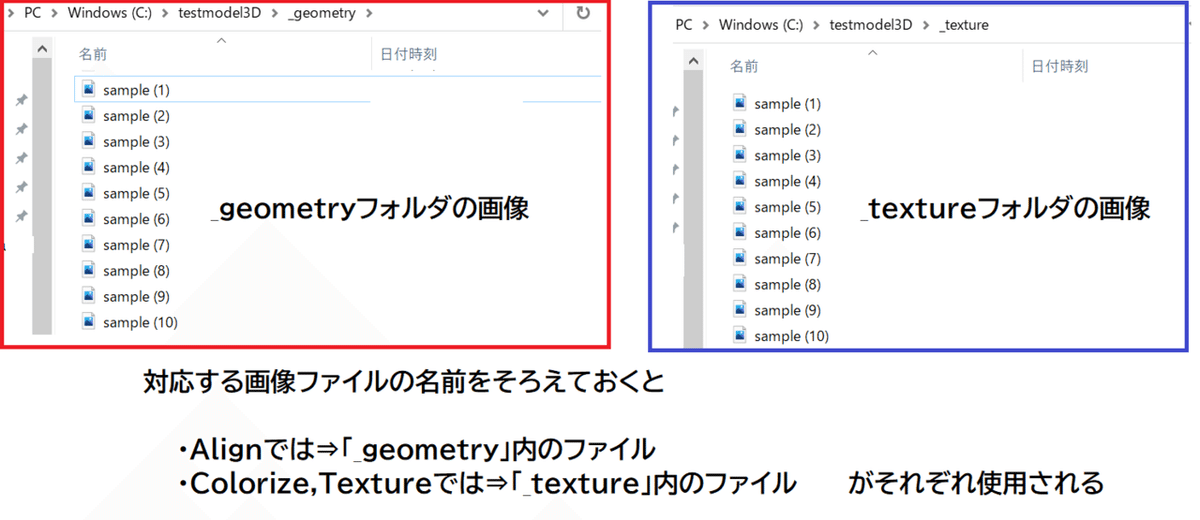
Task: Expand chevron after testmodel3D in _geometry window breadcrumb
Action: pyautogui.click(x=274, y=14)
